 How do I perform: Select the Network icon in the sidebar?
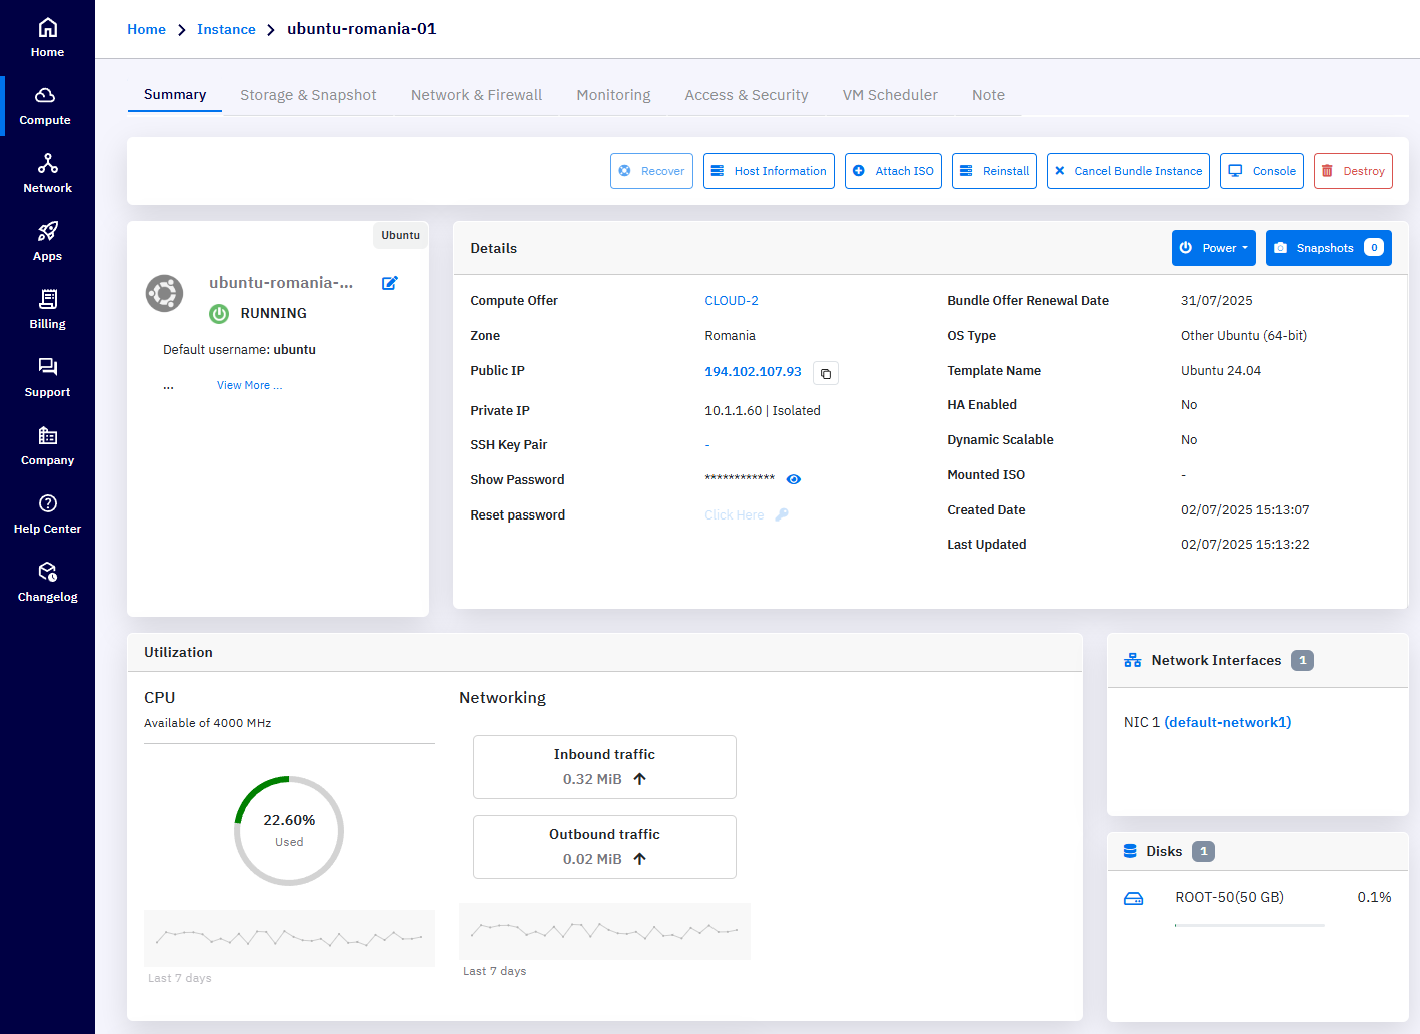point(46,172)
